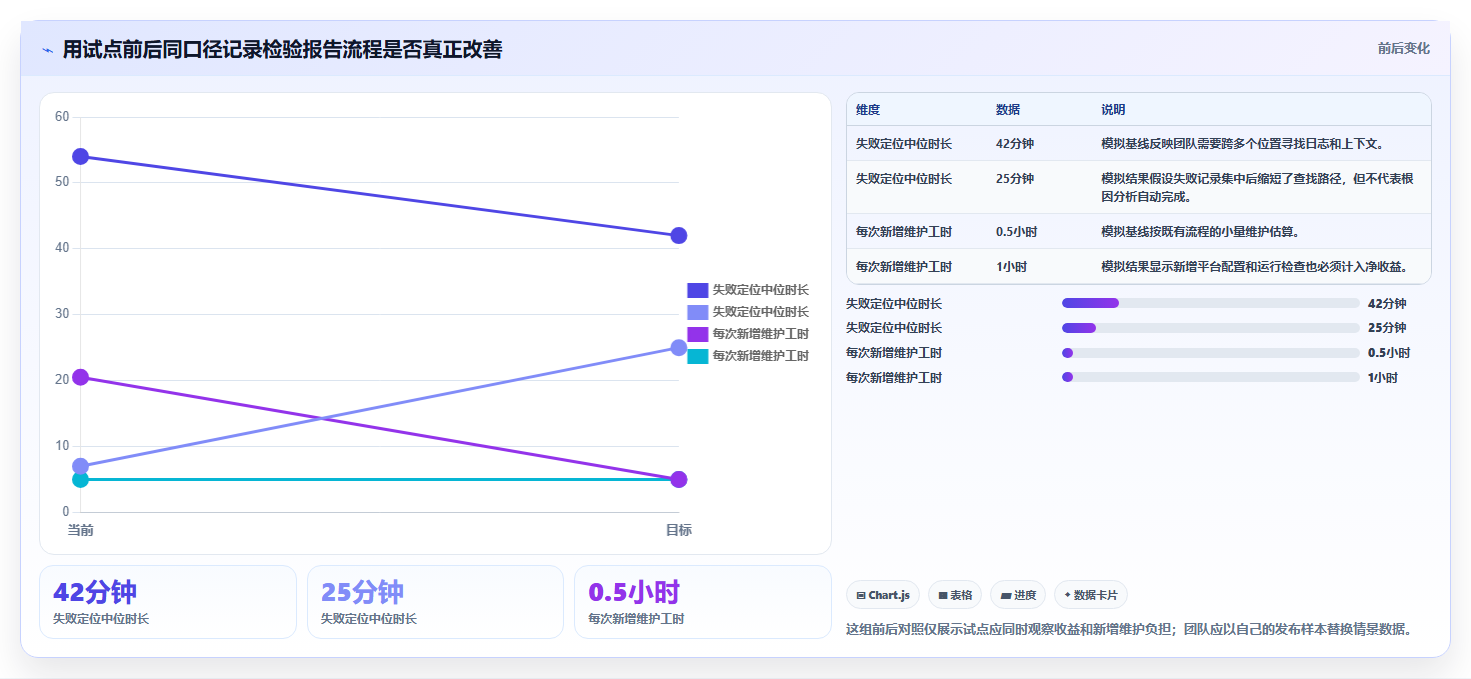Viewport: 1471px width, 679px height.
Task: Click the cyan data point at 当前
Action: [x=81, y=479]
